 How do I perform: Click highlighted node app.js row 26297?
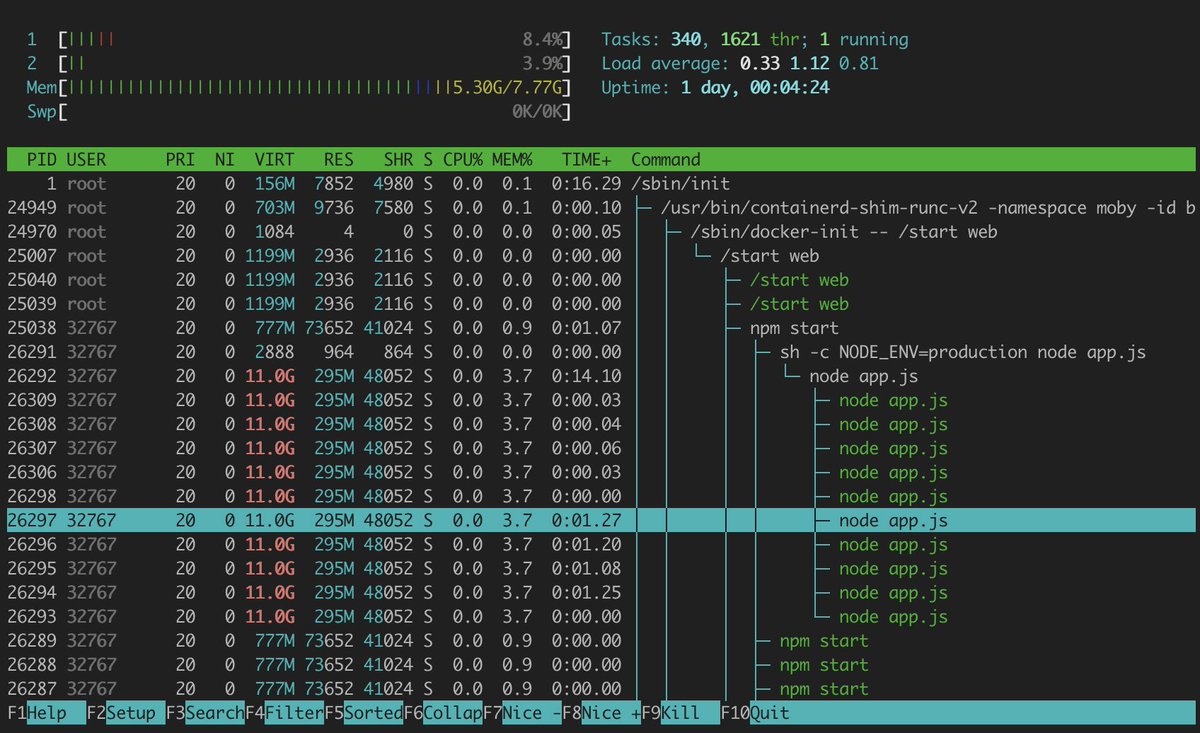[601, 520]
